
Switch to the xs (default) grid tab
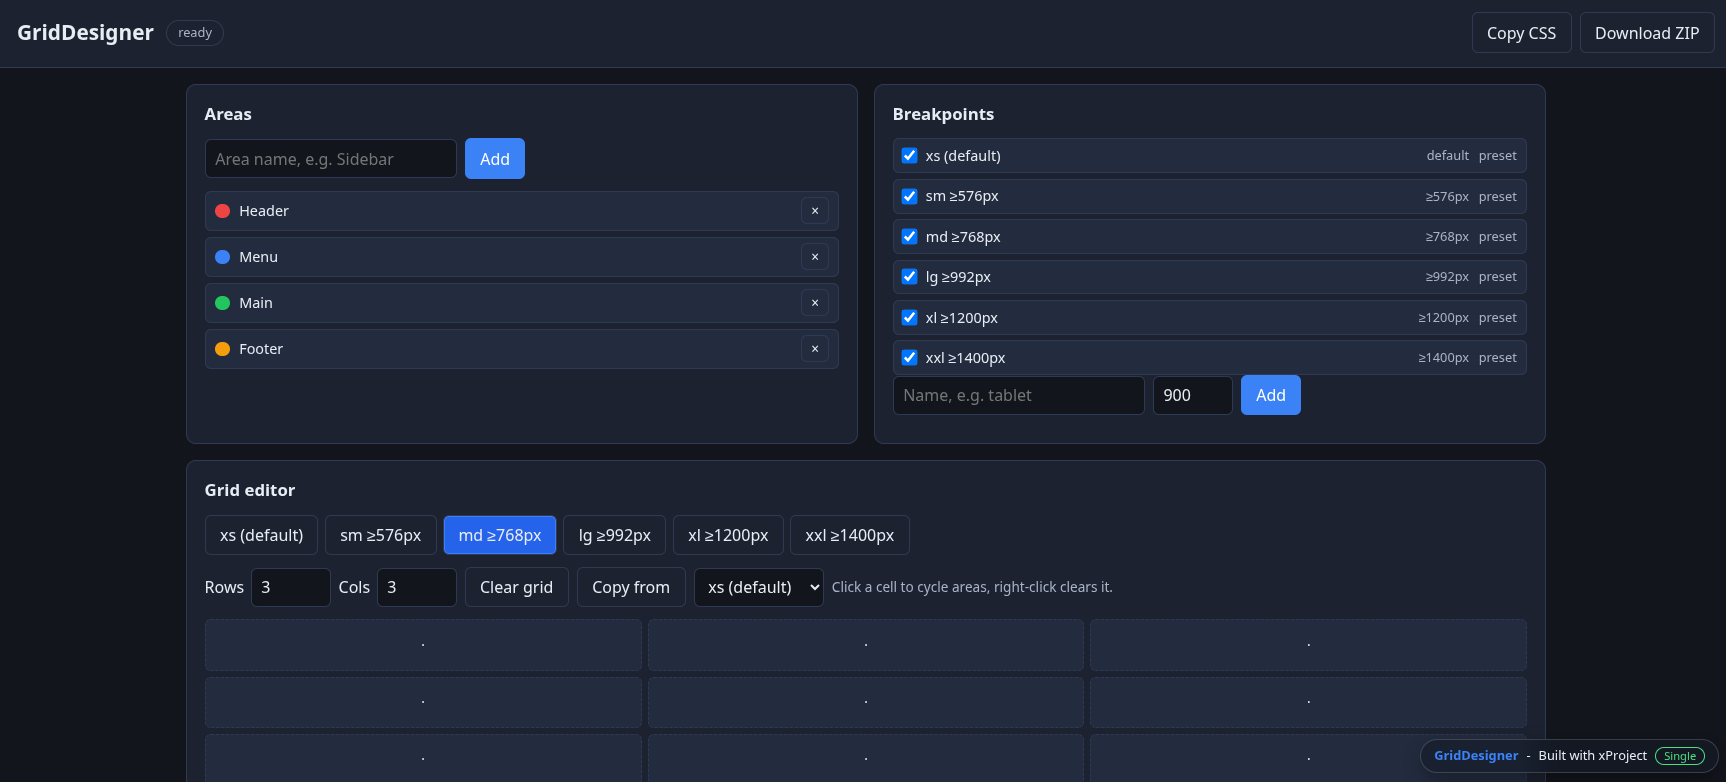pos(261,535)
